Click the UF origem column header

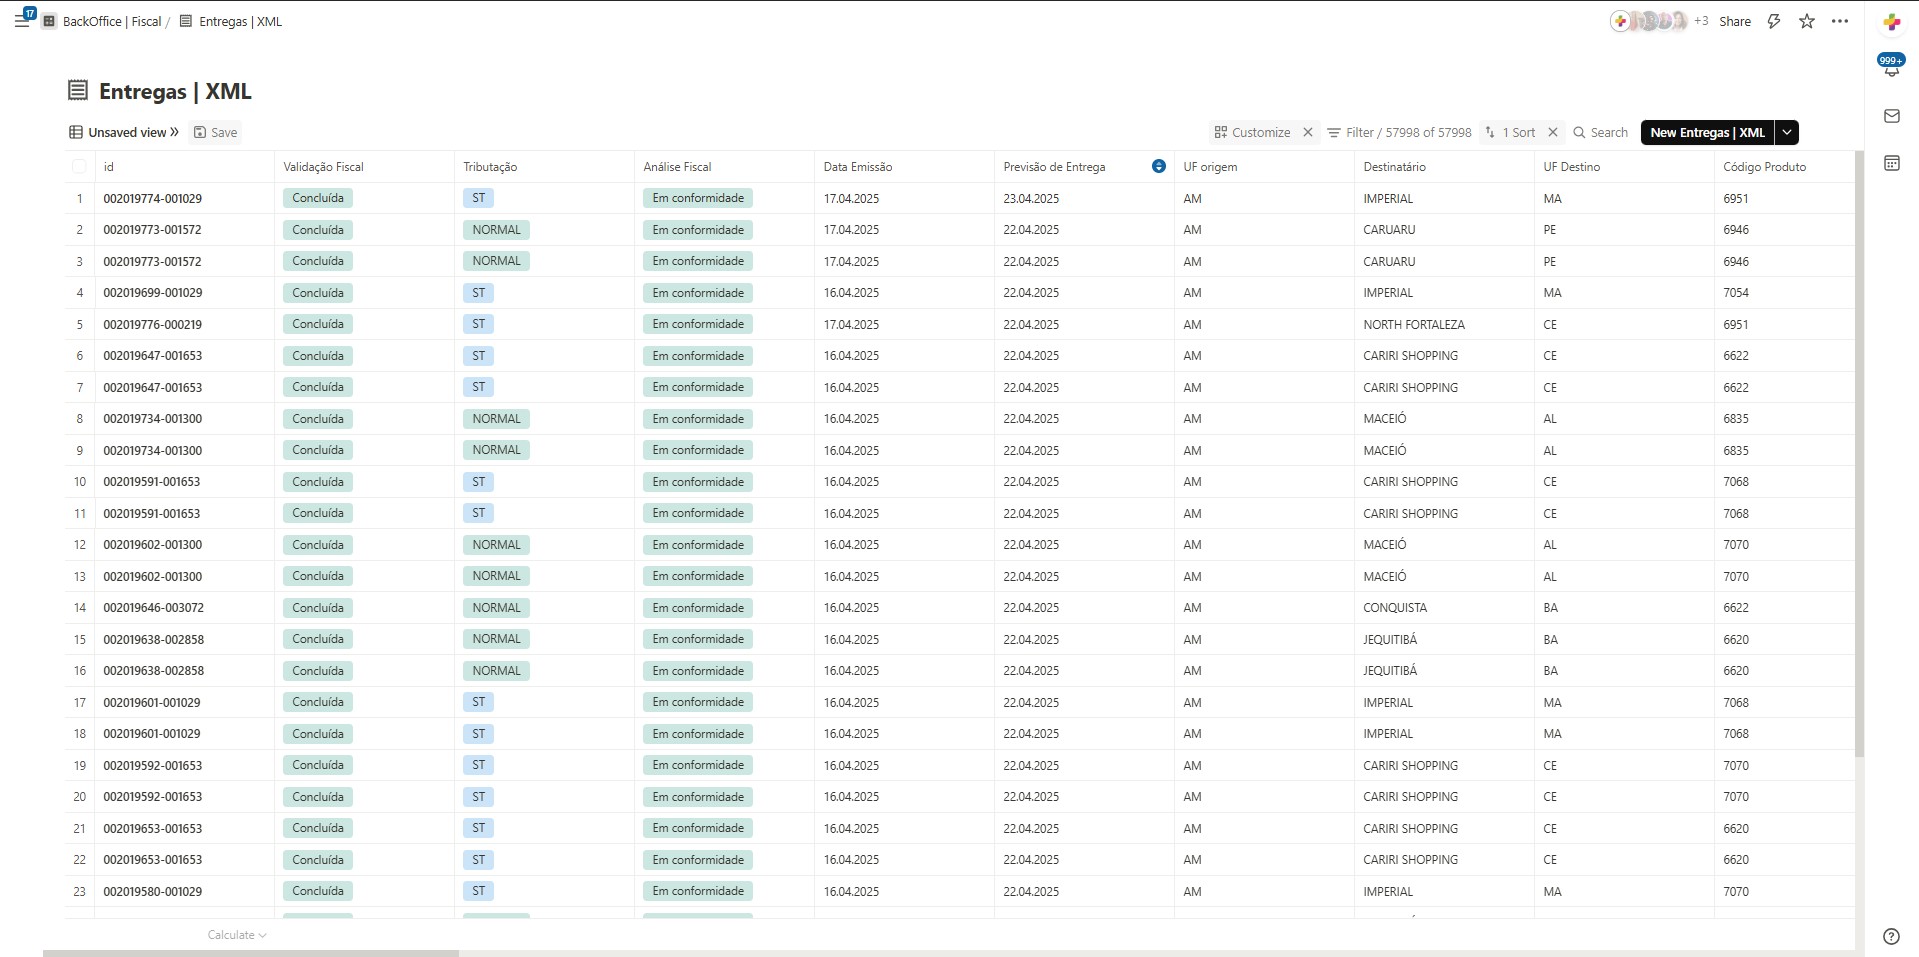point(1264,167)
